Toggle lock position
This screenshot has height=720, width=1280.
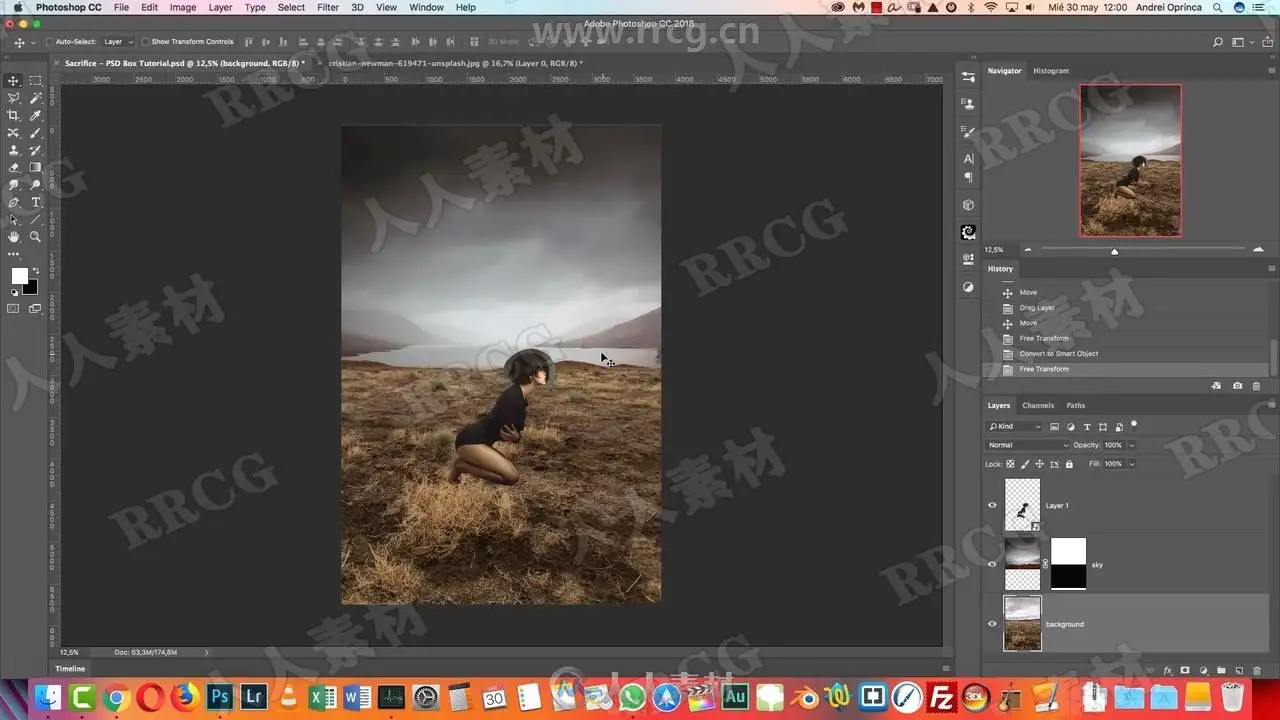coord(1039,464)
